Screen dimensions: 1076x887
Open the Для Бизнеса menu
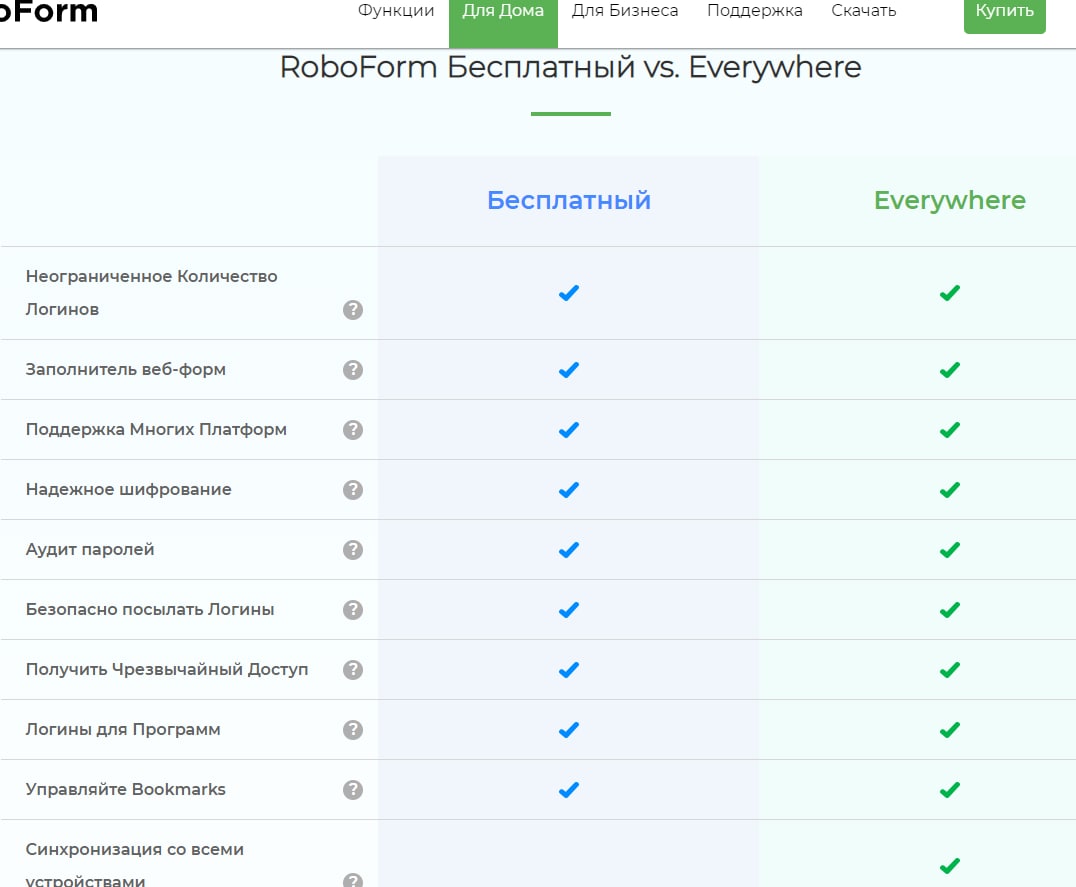[624, 11]
